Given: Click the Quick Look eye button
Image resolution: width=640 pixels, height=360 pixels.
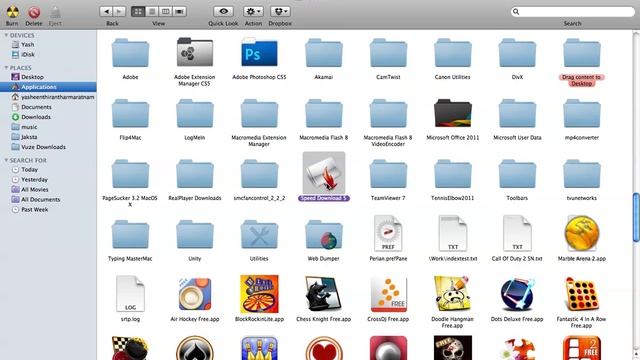Looking at the screenshot, I should click(223, 11).
